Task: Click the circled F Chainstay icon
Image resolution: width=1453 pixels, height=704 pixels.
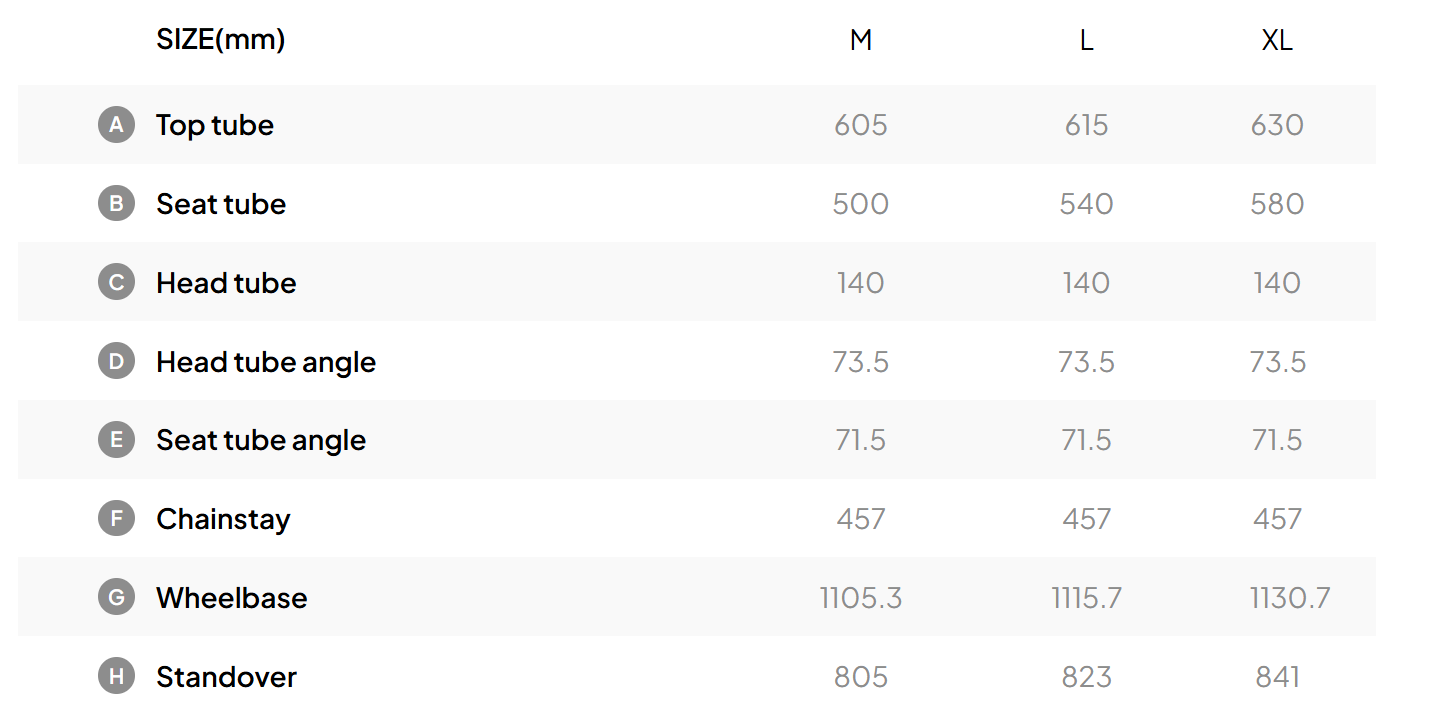Action: pos(116,519)
